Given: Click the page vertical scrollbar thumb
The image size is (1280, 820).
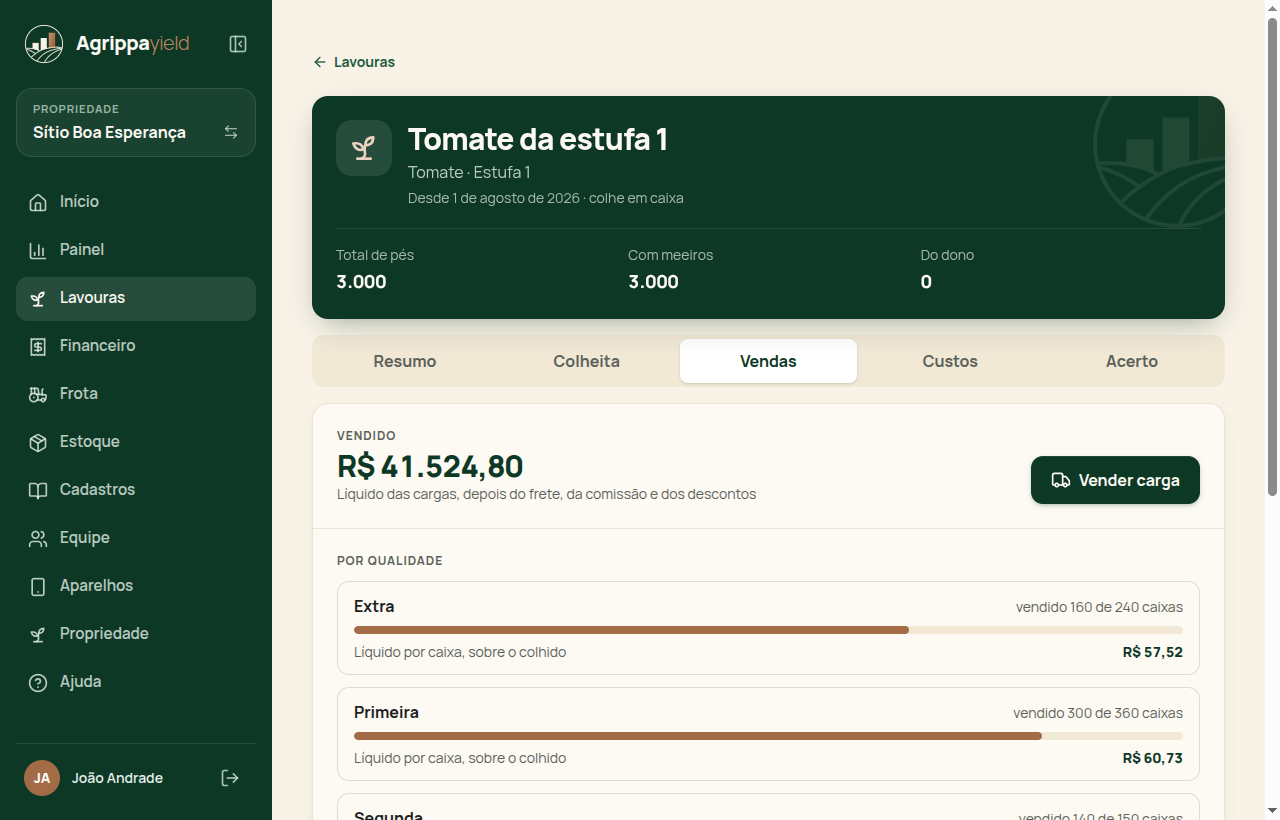Looking at the screenshot, I should (x=1272, y=257).
